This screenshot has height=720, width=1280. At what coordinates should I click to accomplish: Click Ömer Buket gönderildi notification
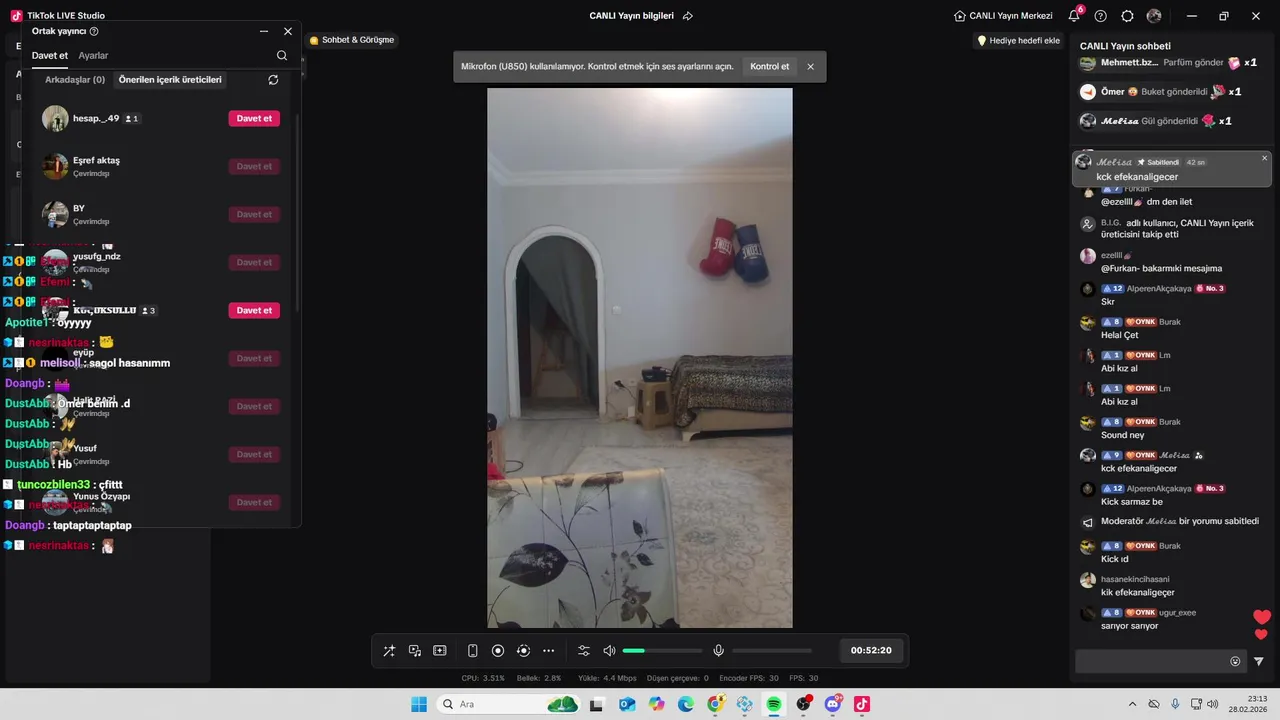click(1160, 91)
